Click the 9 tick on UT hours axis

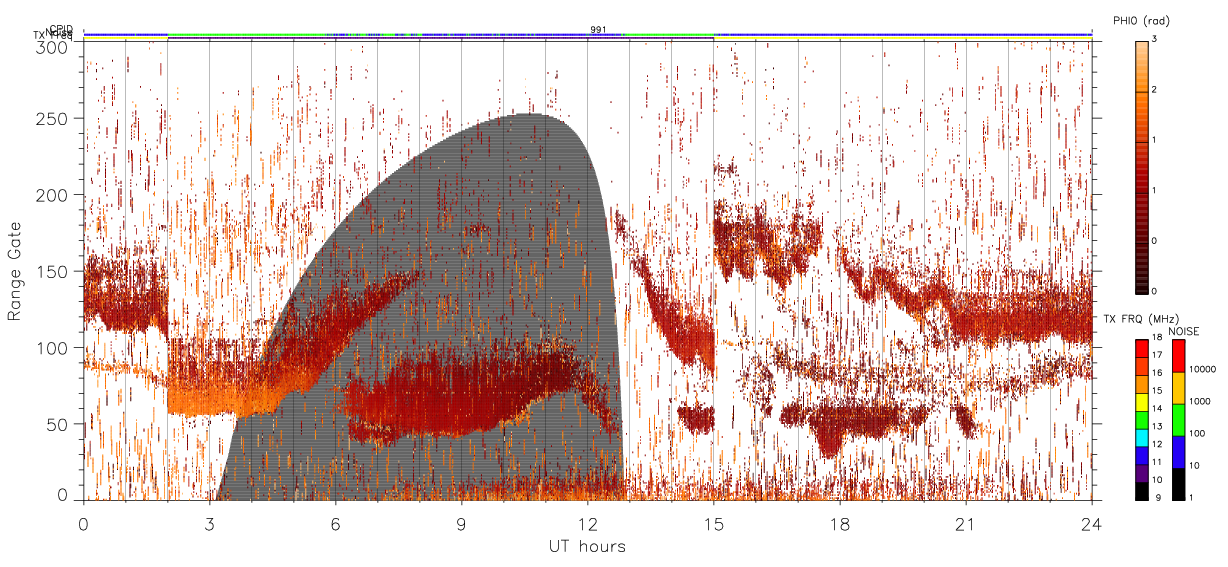coord(462,524)
